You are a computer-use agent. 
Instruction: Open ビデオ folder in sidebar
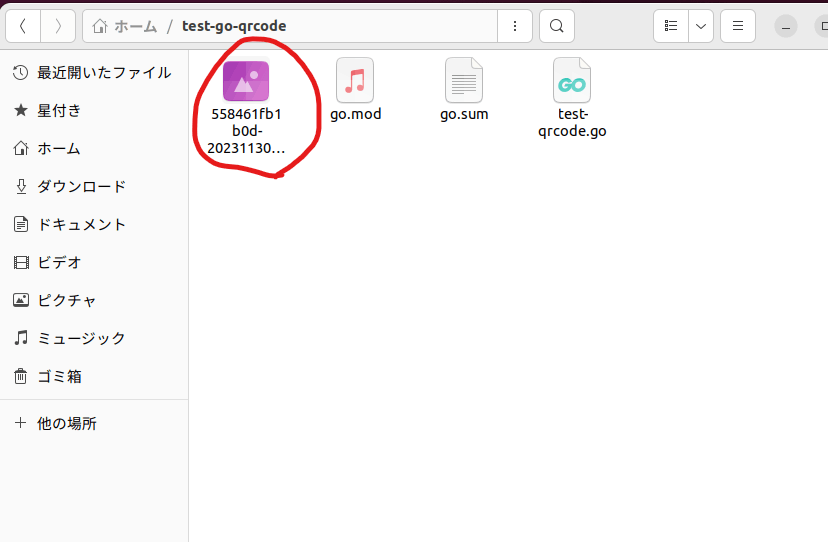click(94, 263)
